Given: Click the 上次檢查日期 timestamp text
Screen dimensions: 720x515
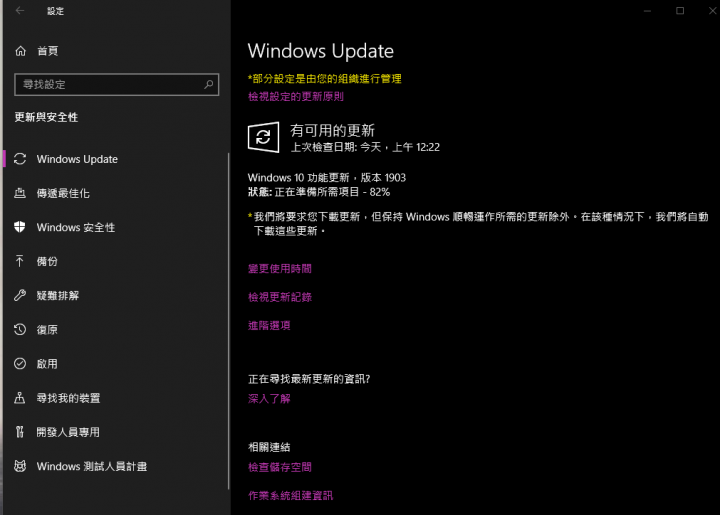Looking at the screenshot, I should click(366, 147).
